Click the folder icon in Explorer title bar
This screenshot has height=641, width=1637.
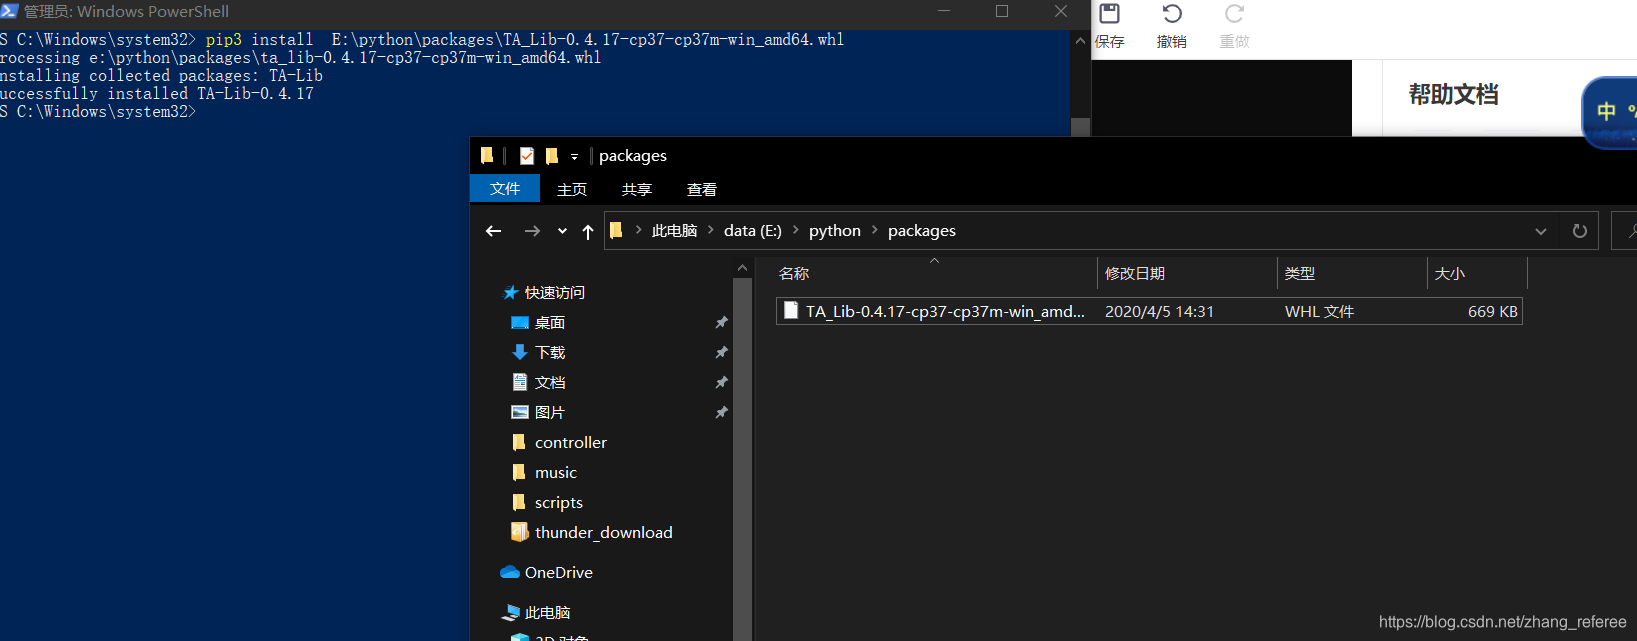487,155
